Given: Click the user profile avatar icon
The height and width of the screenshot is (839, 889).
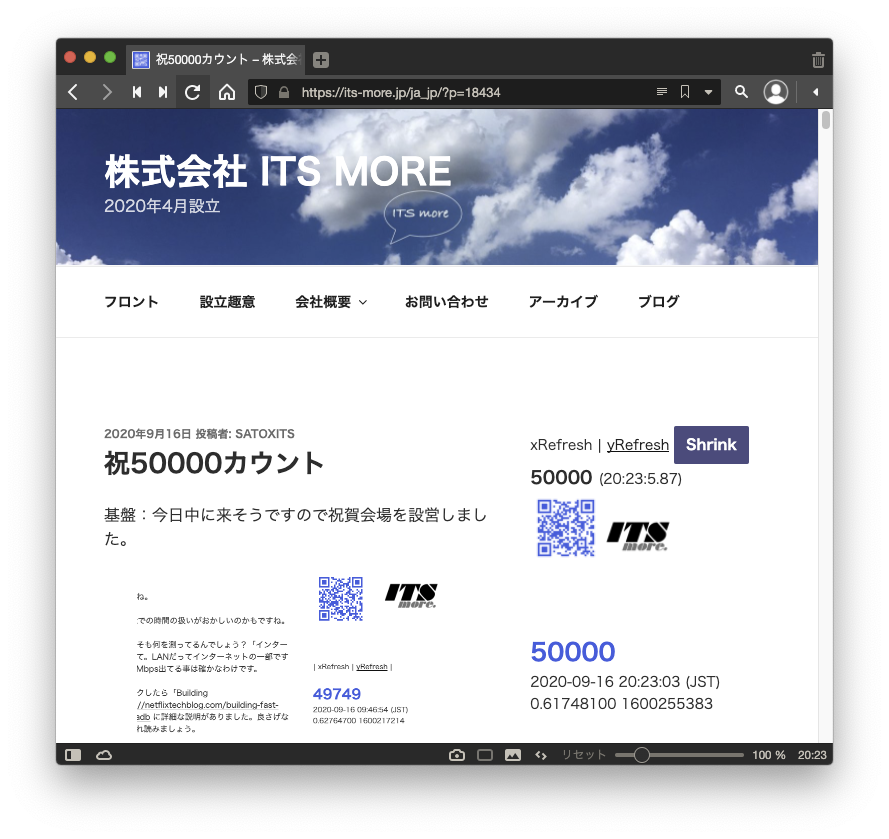Looking at the screenshot, I should tap(775, 92).
